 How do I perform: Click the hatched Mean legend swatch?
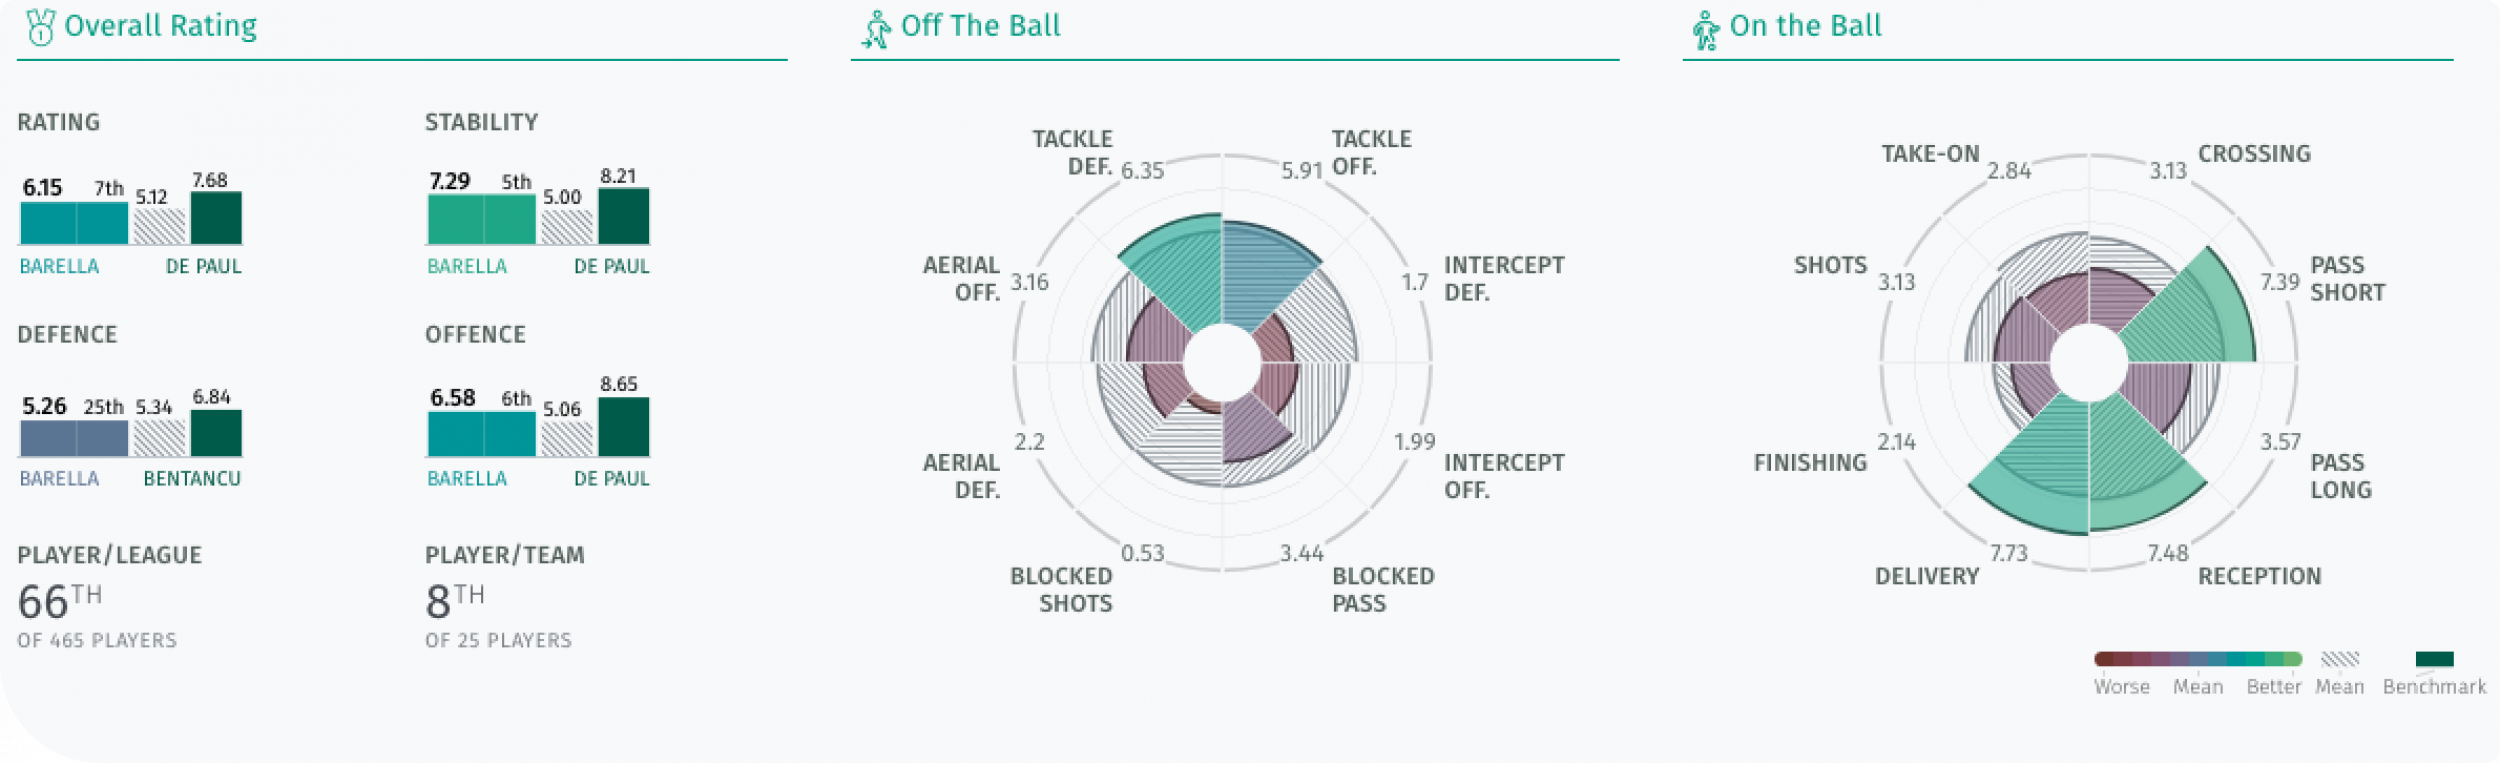point(2339,659)
